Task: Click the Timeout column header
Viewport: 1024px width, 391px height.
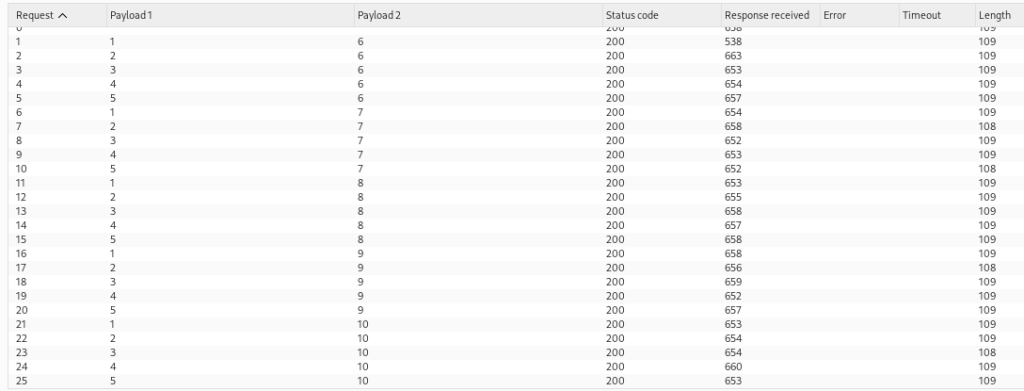Action: (937, 15)
